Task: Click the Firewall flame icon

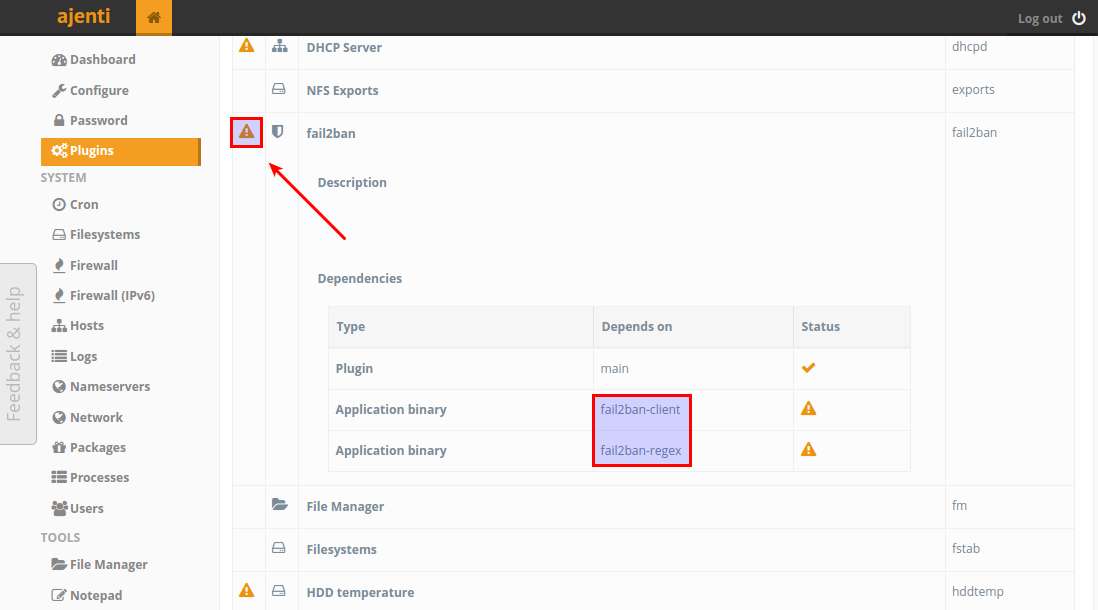Action: point(59,265)
